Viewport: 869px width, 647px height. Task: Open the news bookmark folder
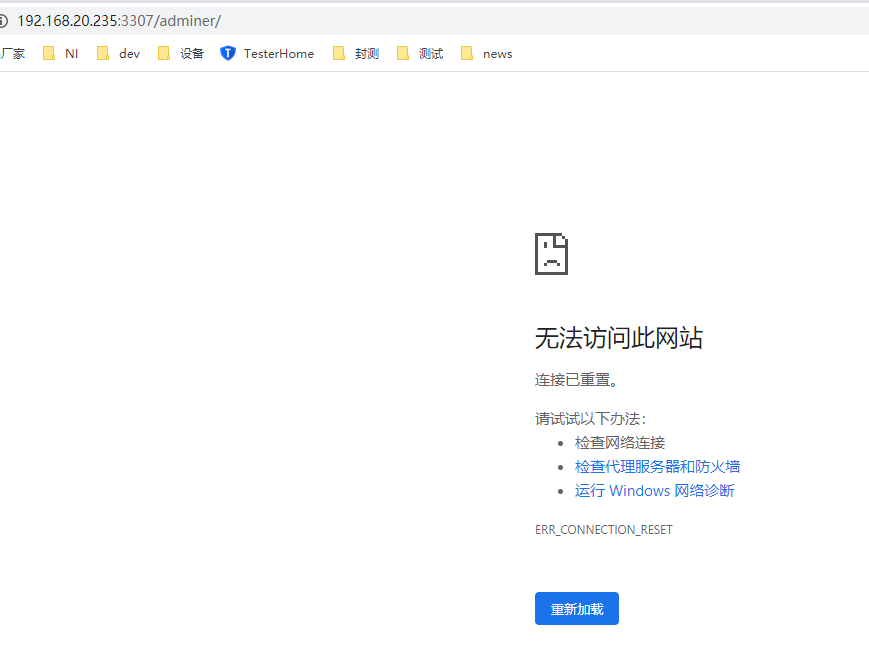[x=487, y=54]
